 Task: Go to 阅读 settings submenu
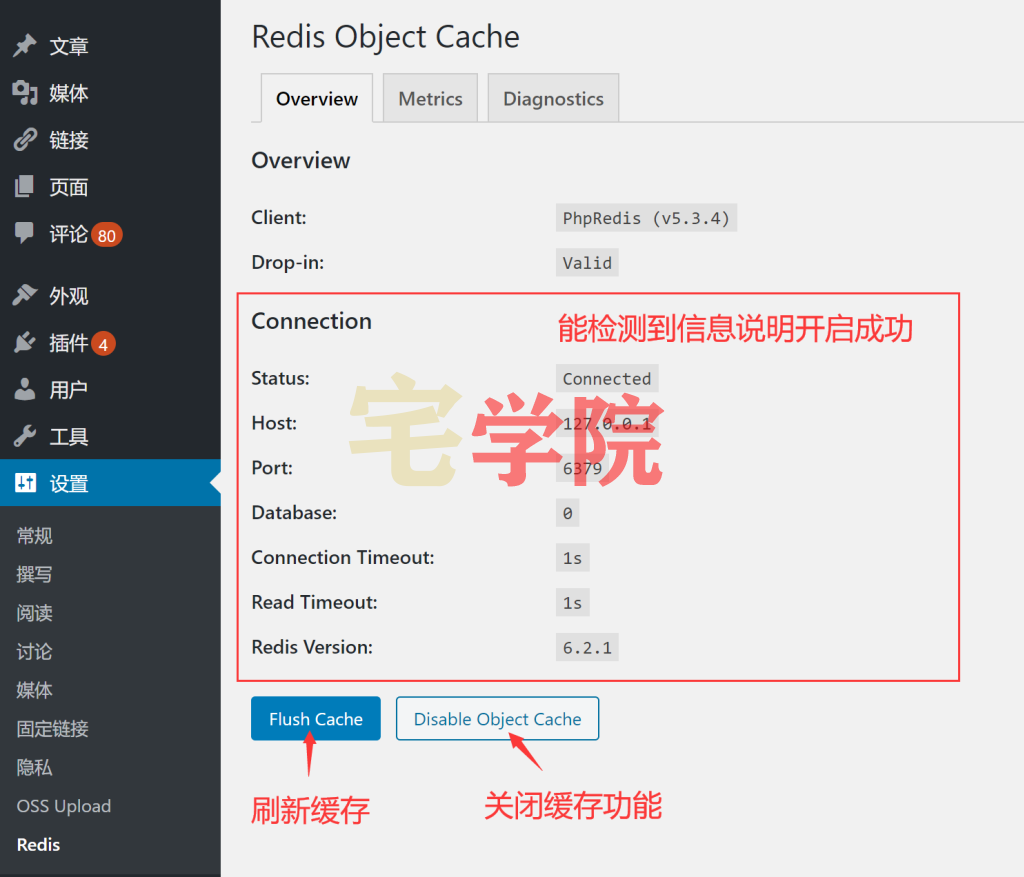pos(34,613)
